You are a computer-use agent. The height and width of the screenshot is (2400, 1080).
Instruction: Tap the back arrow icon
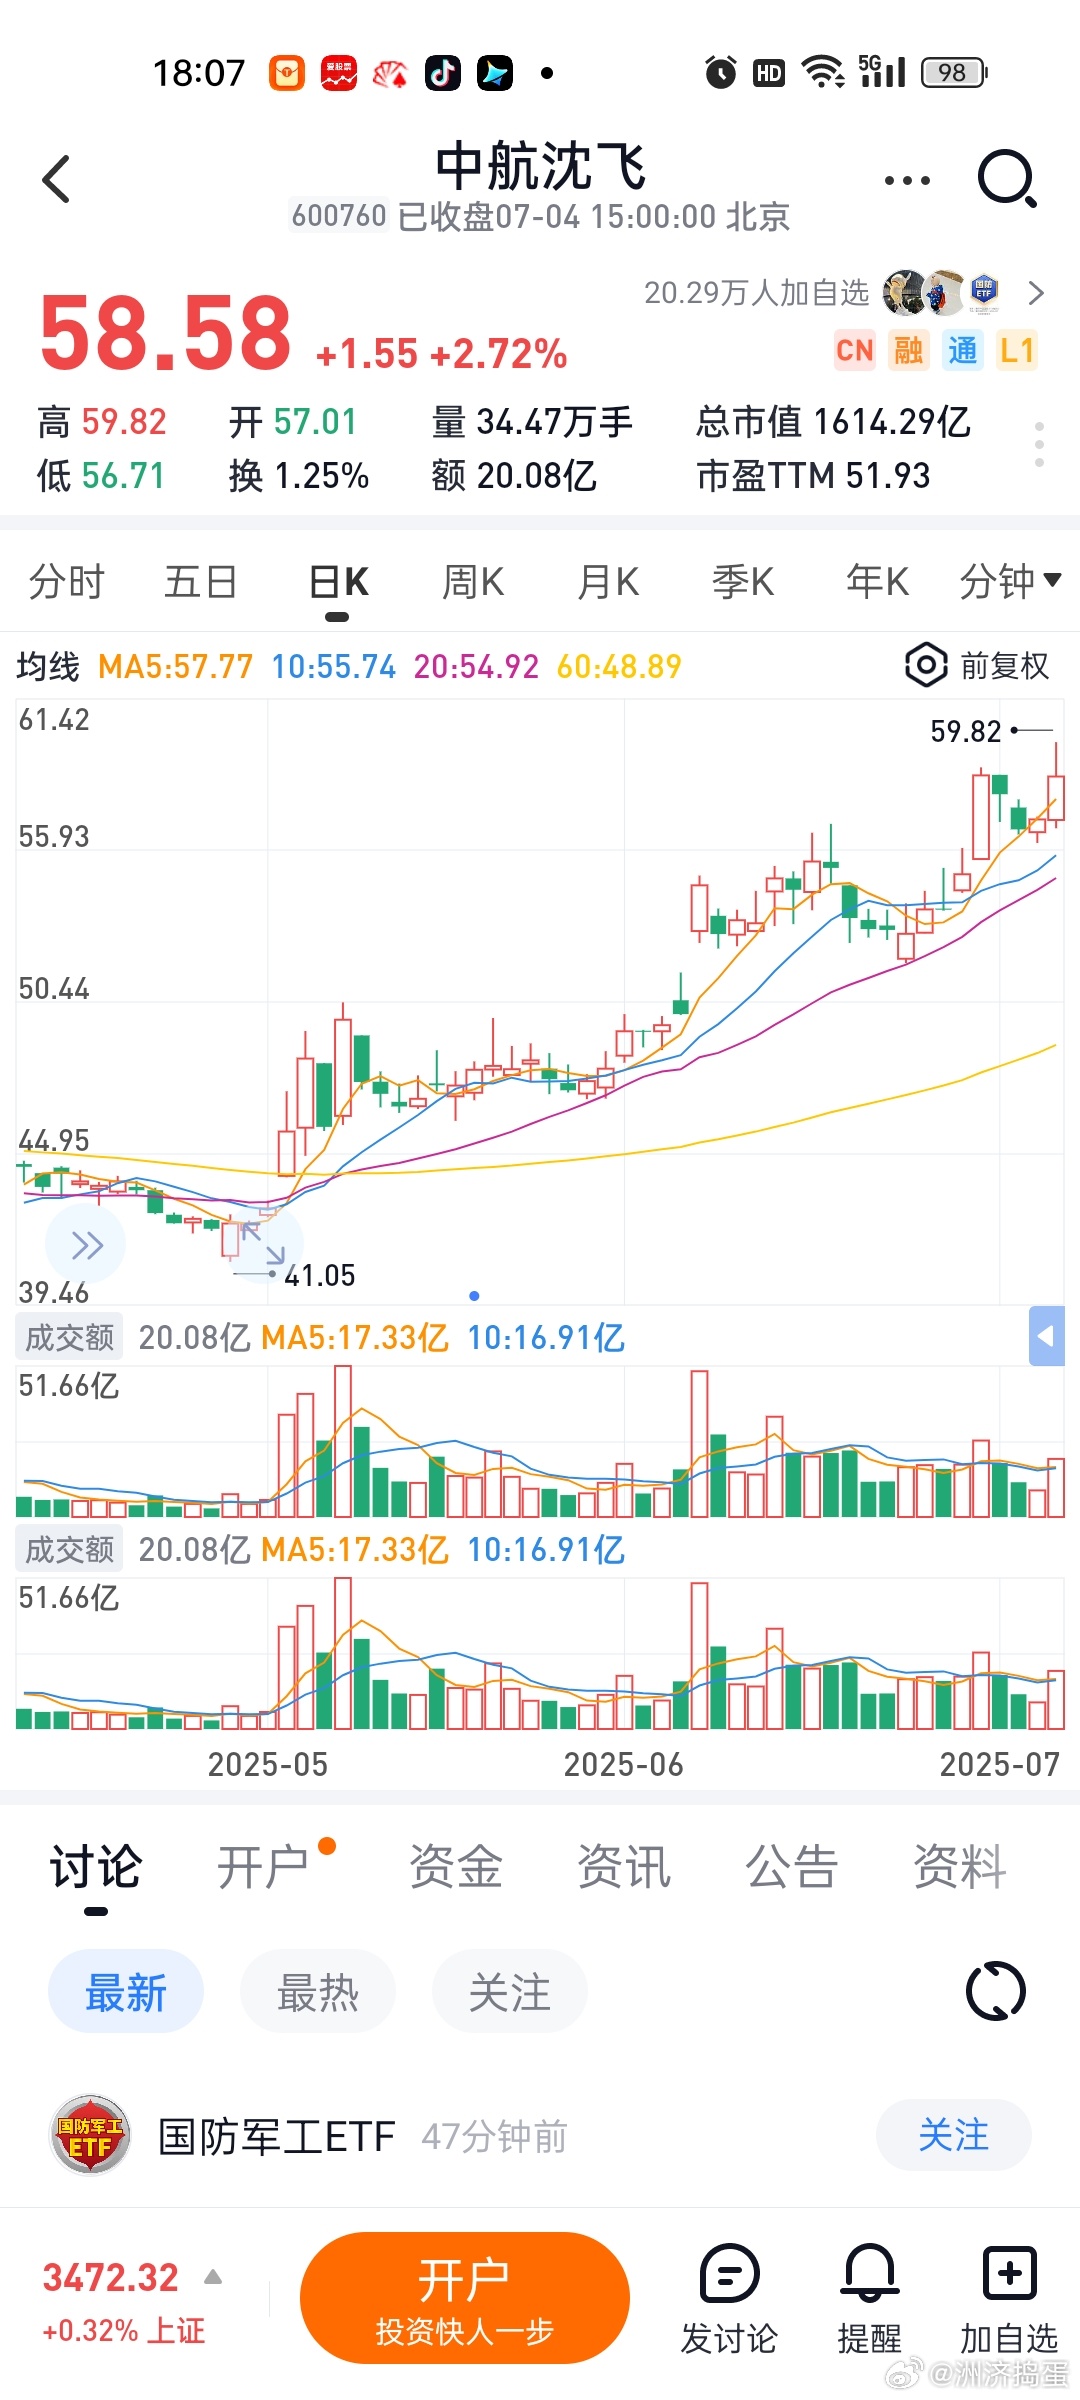[x=56, y=180]
